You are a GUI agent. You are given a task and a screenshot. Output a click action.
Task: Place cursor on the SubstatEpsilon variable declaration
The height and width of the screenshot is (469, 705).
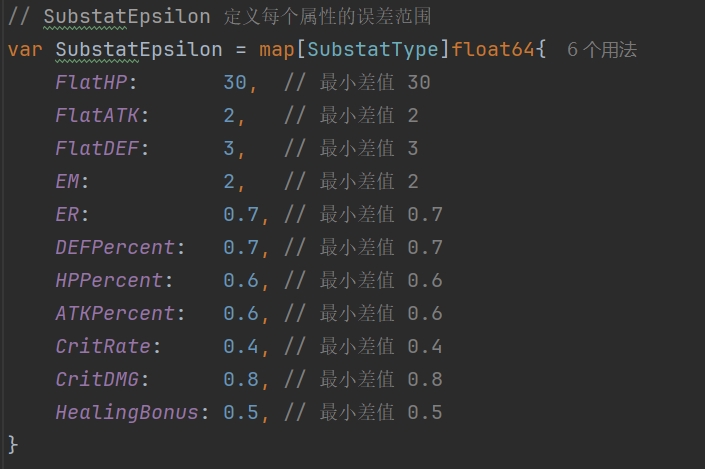tap(139, 49)
